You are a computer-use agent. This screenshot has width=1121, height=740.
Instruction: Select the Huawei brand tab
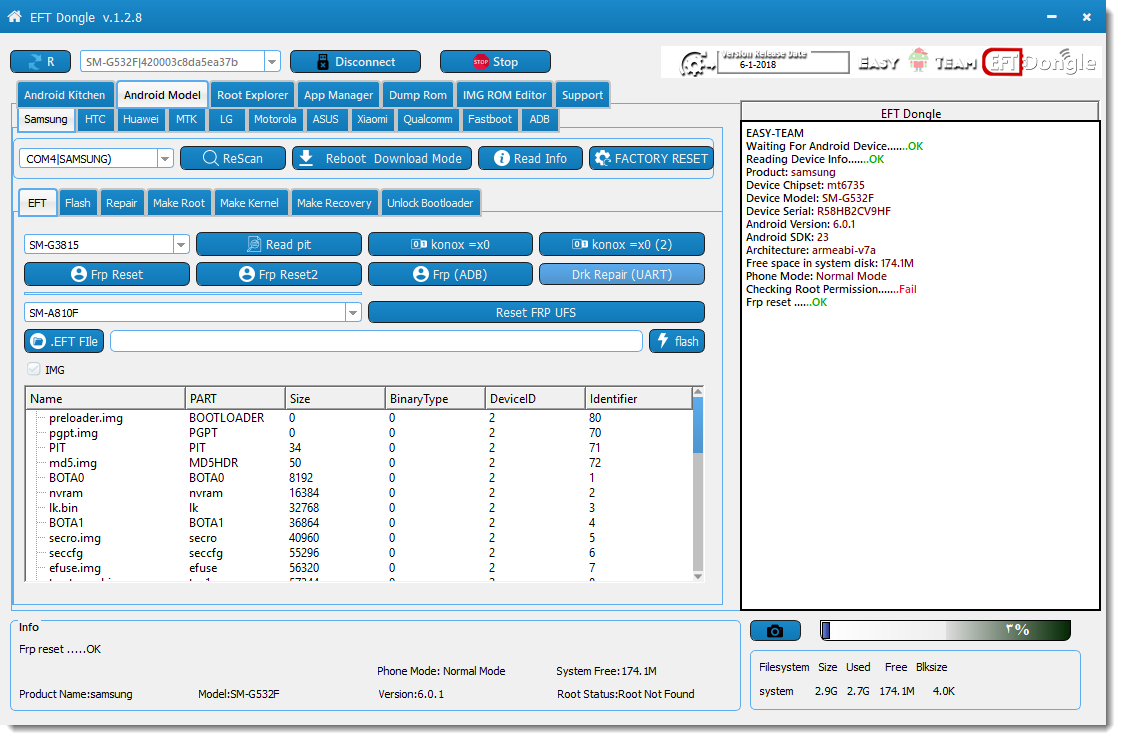coord(141,119)
